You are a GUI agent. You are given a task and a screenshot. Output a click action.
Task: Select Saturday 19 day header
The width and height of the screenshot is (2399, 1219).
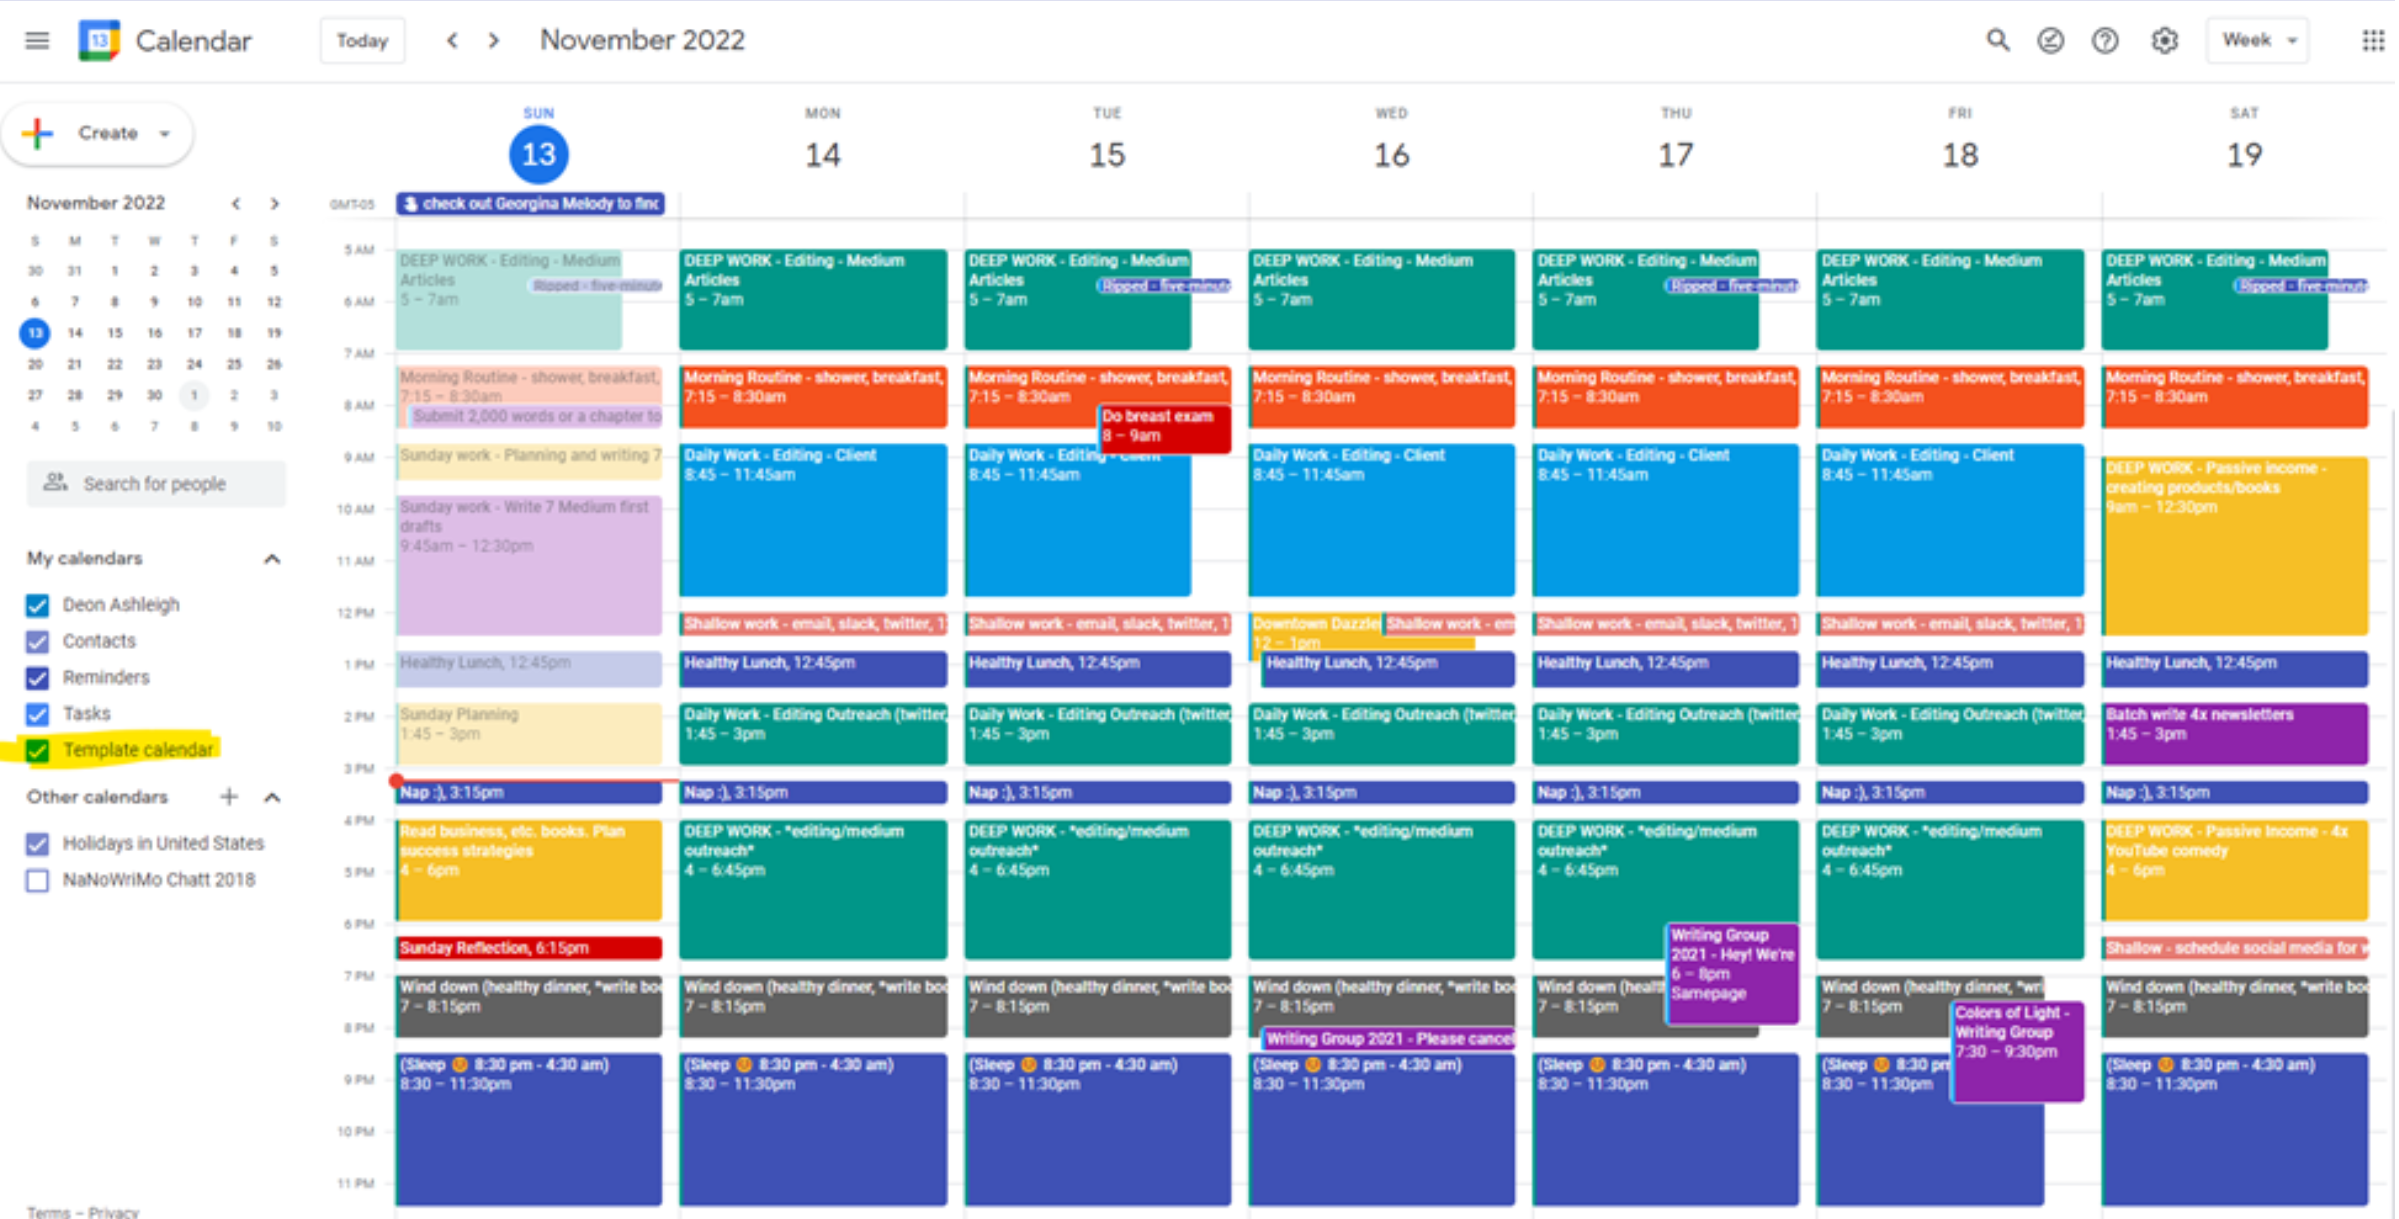click(2244, 155)
